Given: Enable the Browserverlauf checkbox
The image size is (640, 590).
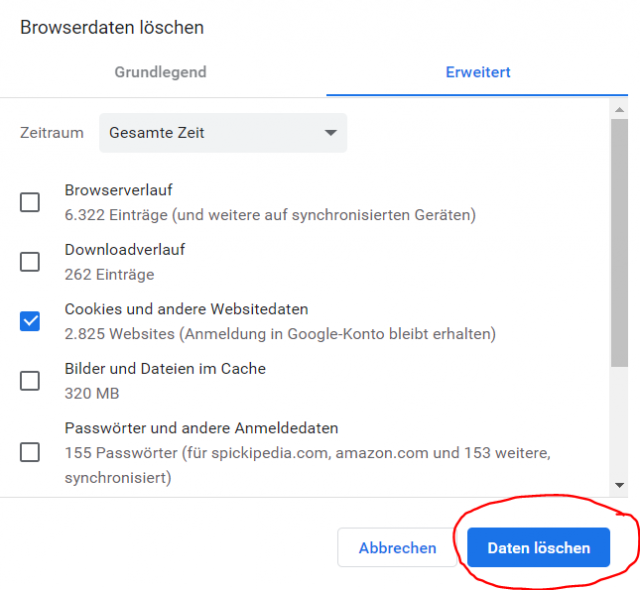Looking at the screenshot, I should pos(30,202).
